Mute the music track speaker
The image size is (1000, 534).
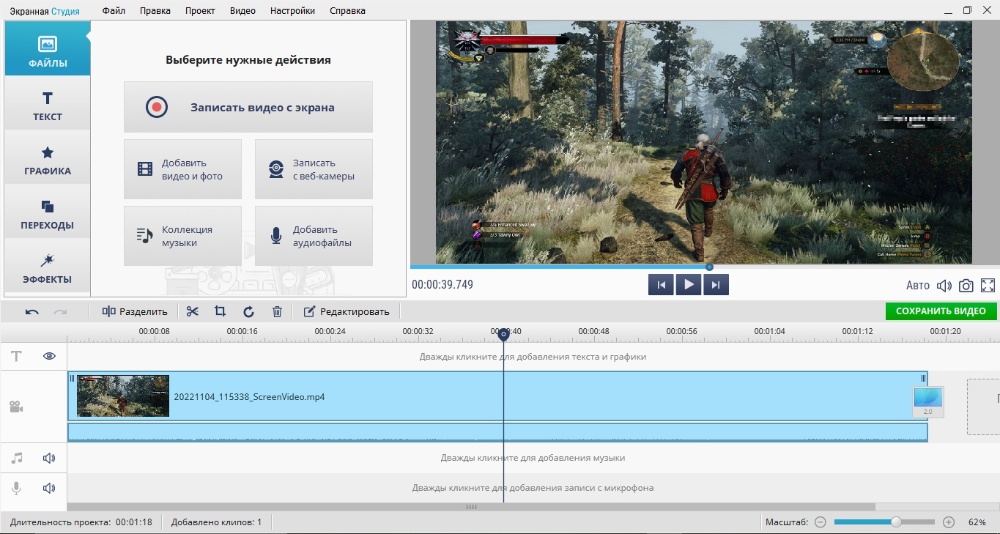point(49,457)
